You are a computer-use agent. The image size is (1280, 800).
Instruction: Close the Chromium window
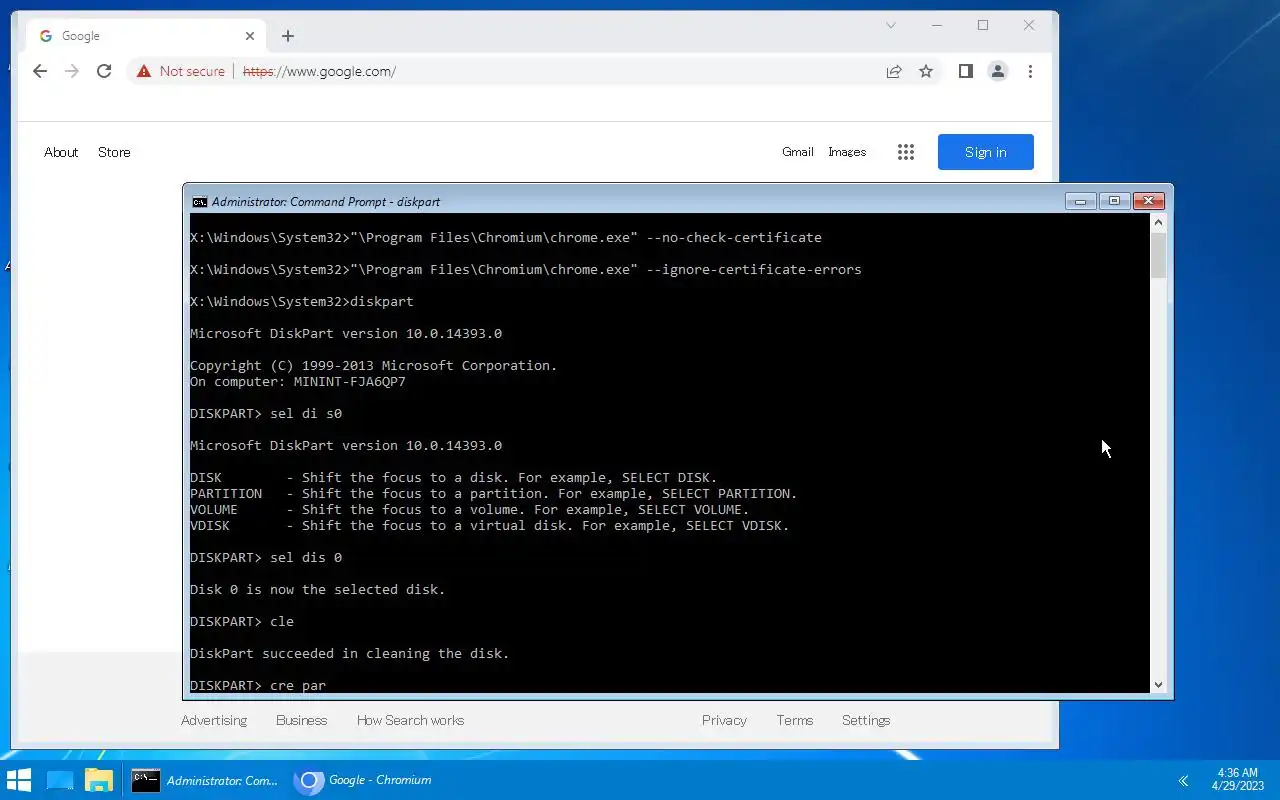pos(1029,25)
